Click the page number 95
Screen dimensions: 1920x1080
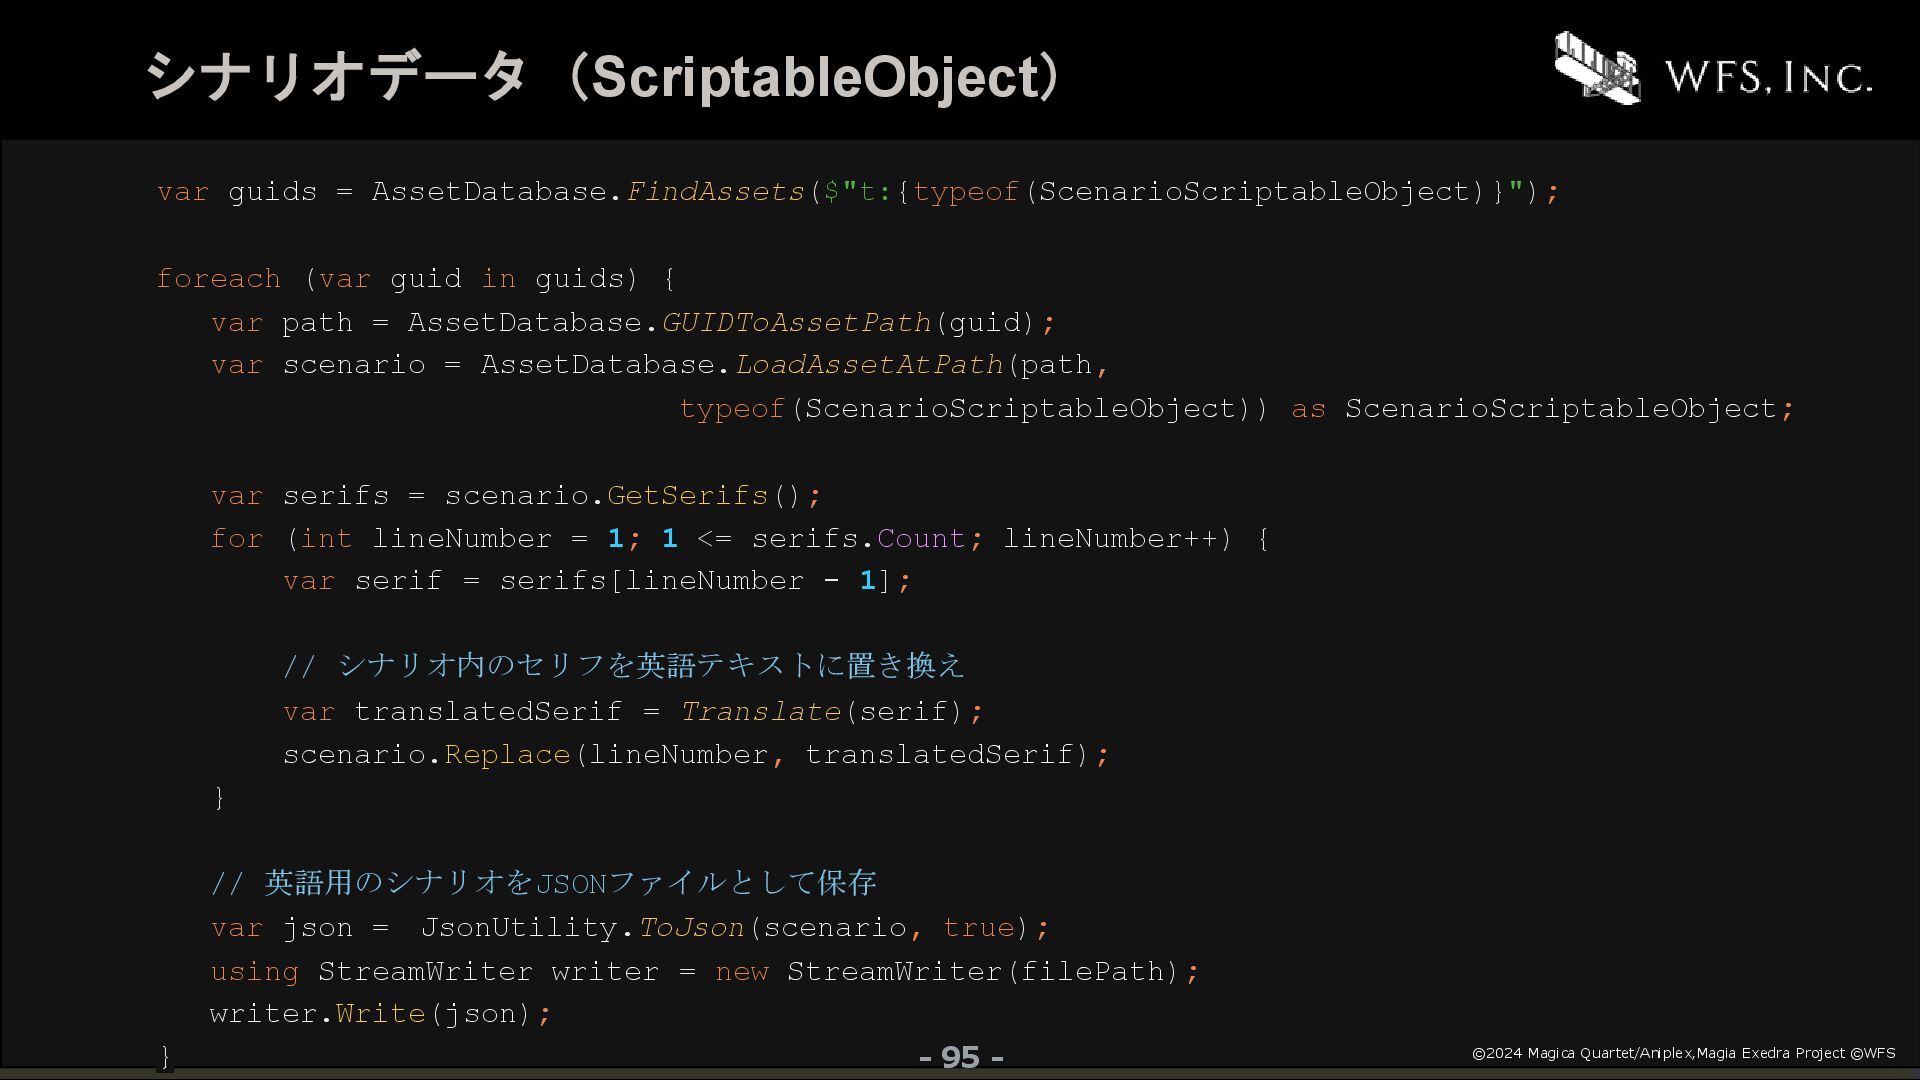pyautogui.click(x=961, y=1057)
